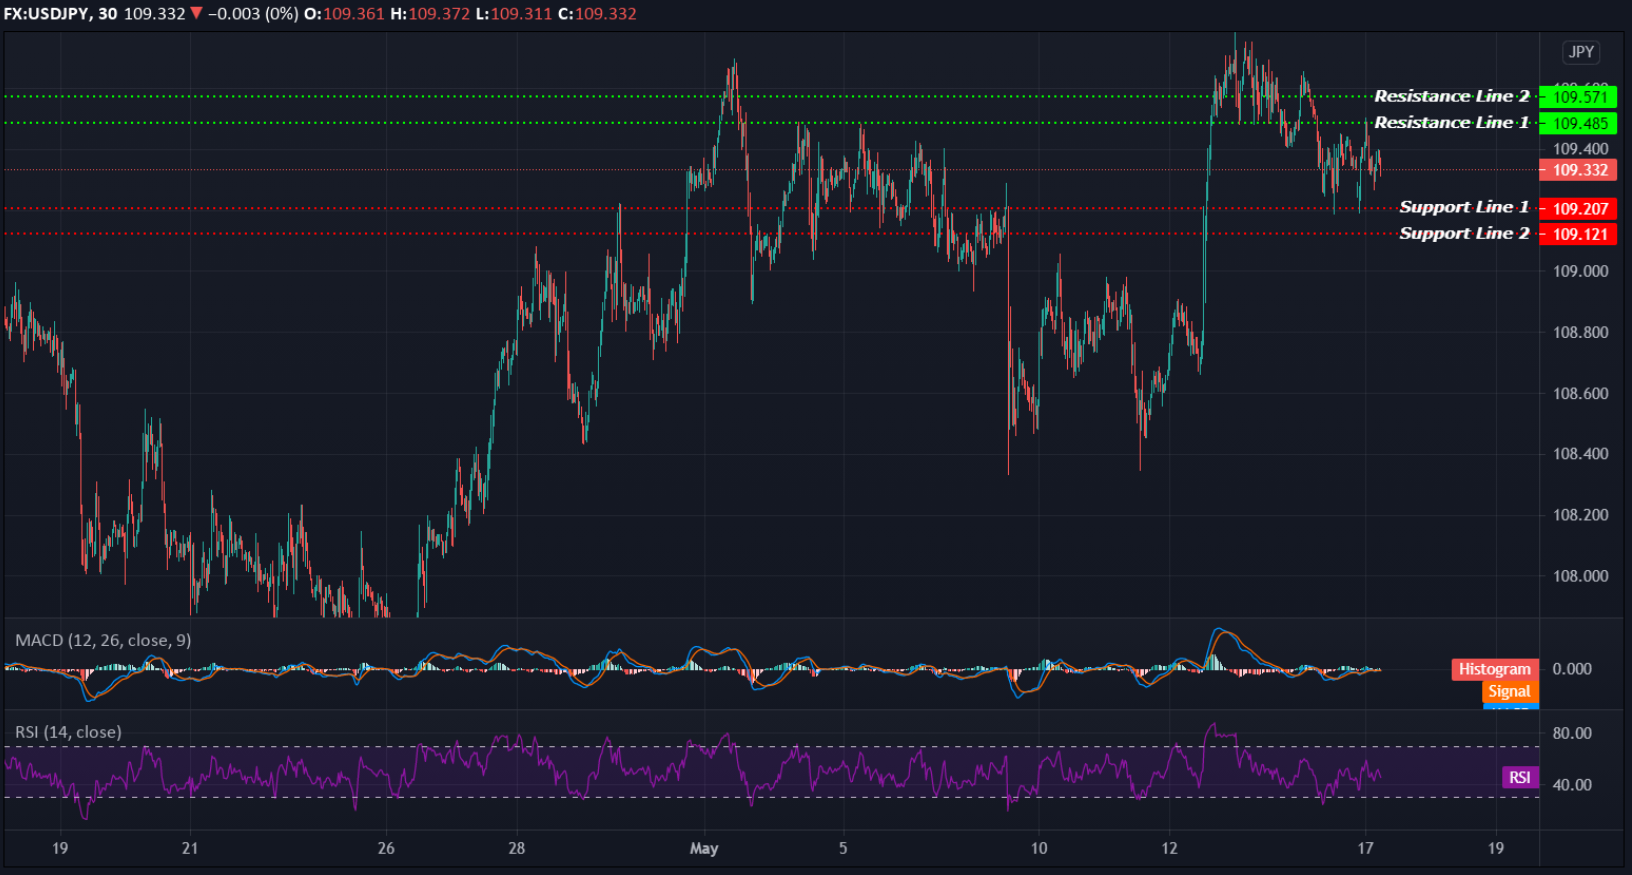The width and height of the screenshot is (1632, 875).
Task: Click the L:109.311 low value
Action: tap(514, 14)
